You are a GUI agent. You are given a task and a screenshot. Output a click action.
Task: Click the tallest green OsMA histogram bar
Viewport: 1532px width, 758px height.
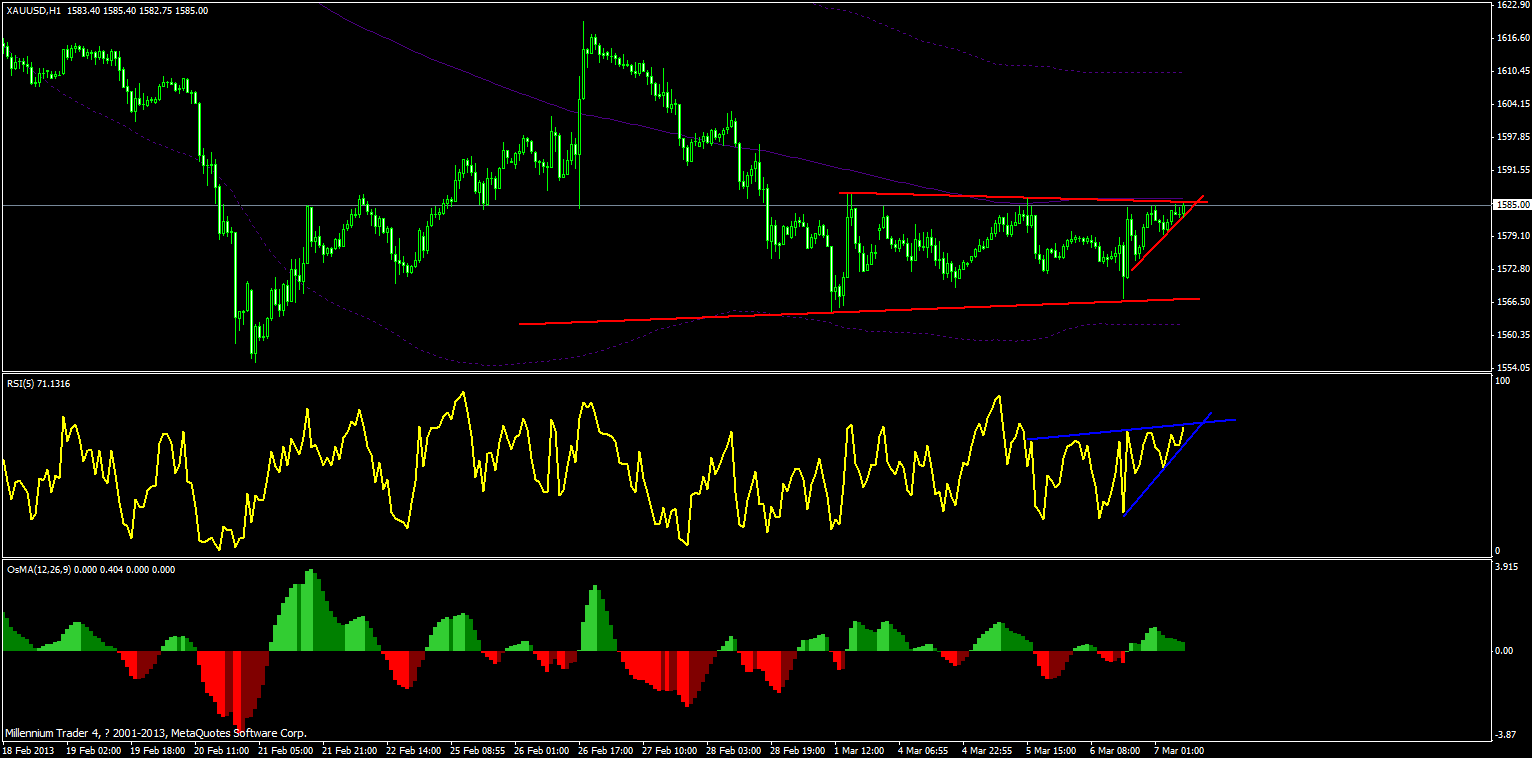311,610
